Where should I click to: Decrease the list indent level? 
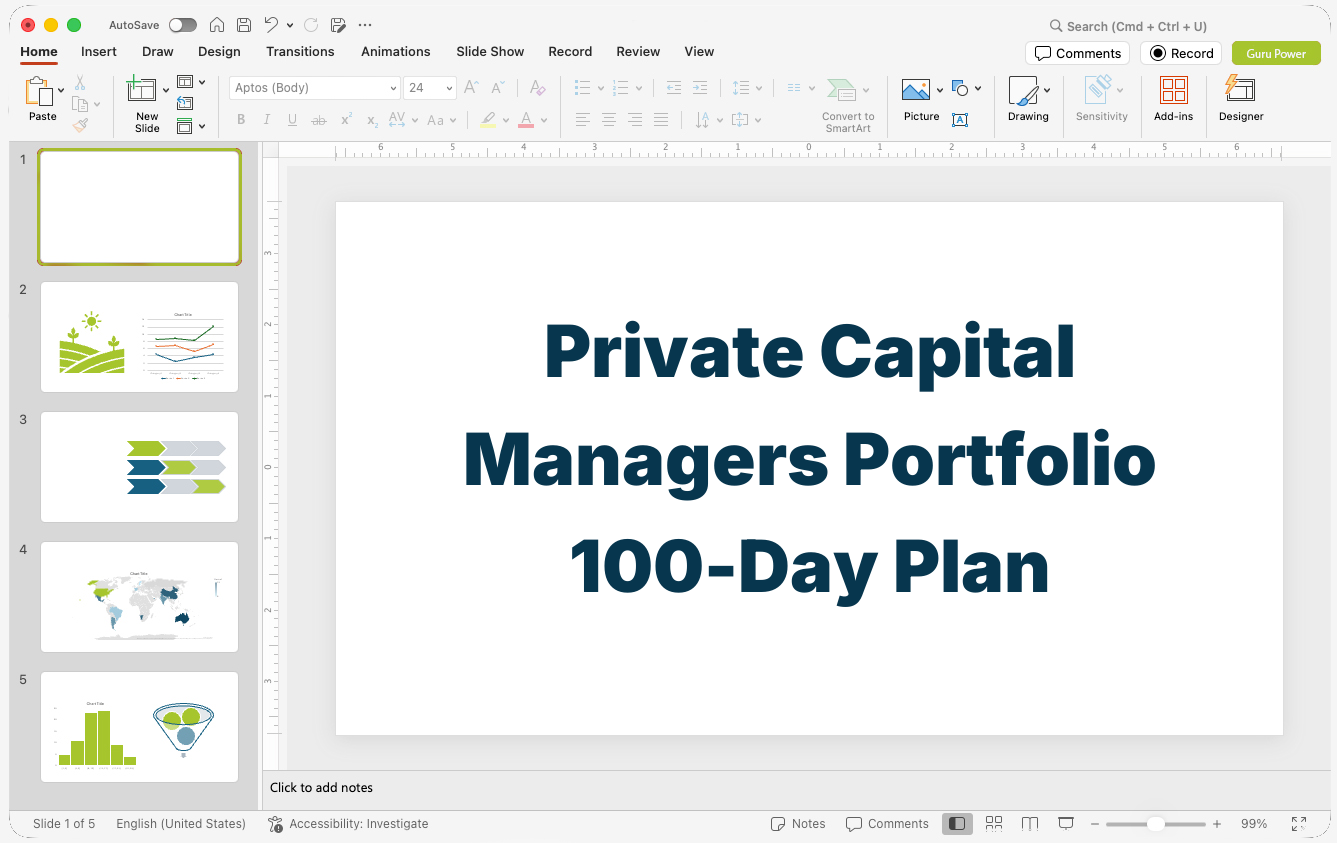[674, 88]
